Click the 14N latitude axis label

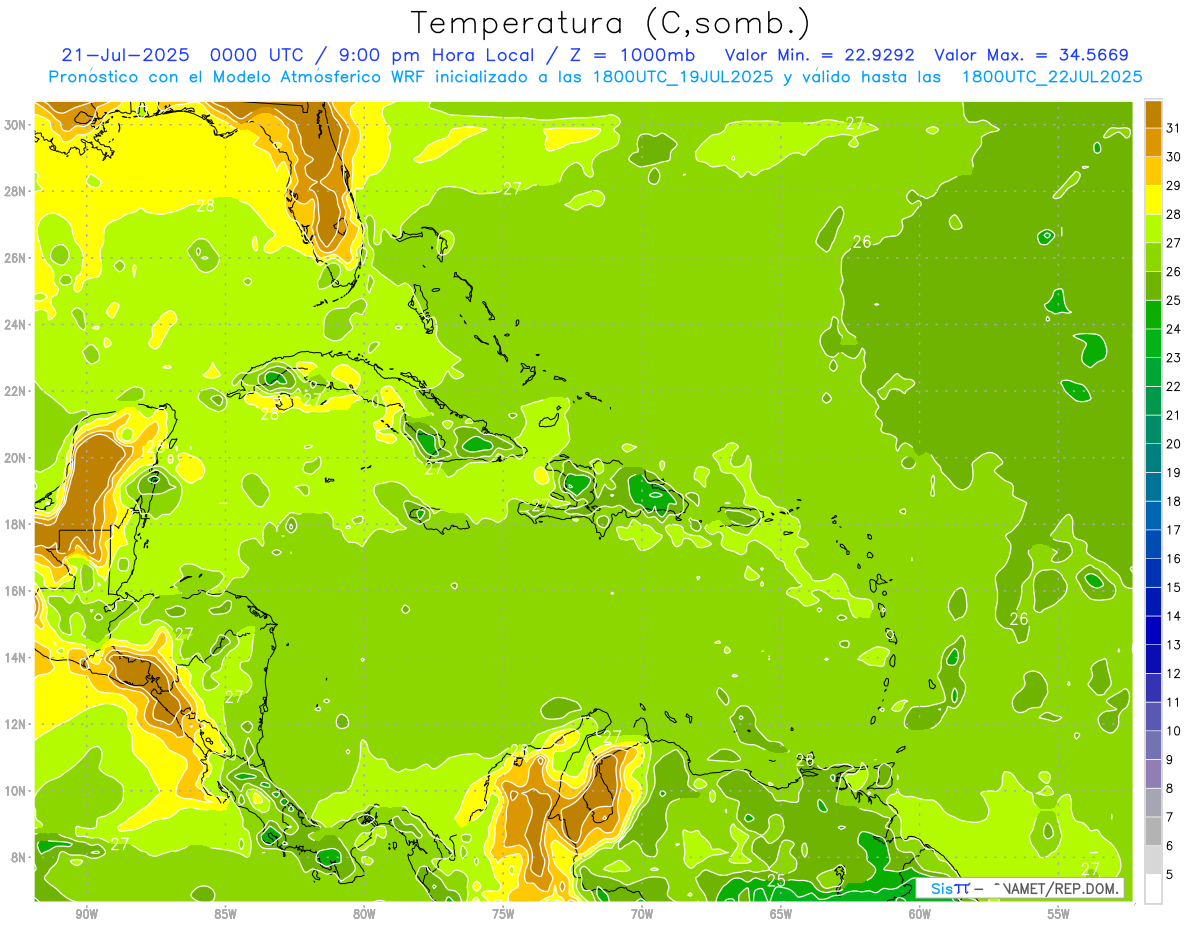(x=16, y=658)
